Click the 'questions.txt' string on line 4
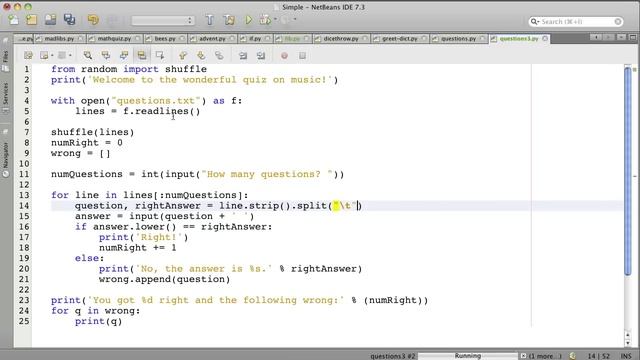 (156, 101)
